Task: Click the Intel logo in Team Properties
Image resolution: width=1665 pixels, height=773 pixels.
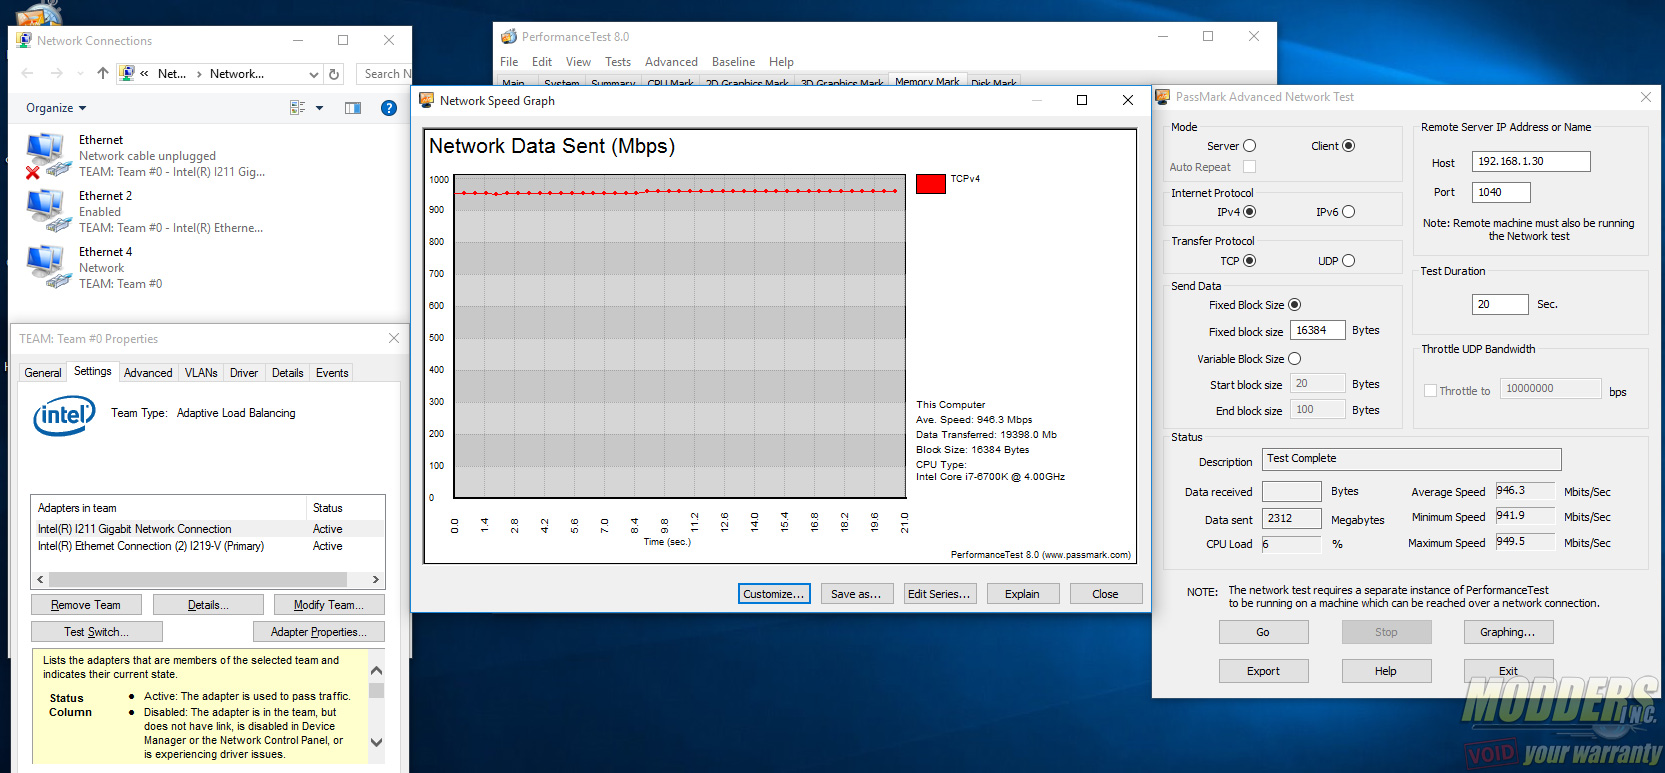Action: [64, 415]
